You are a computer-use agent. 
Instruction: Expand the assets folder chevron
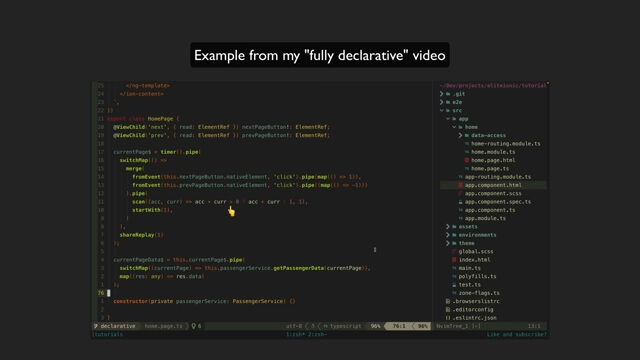click(x=448, y=227)
